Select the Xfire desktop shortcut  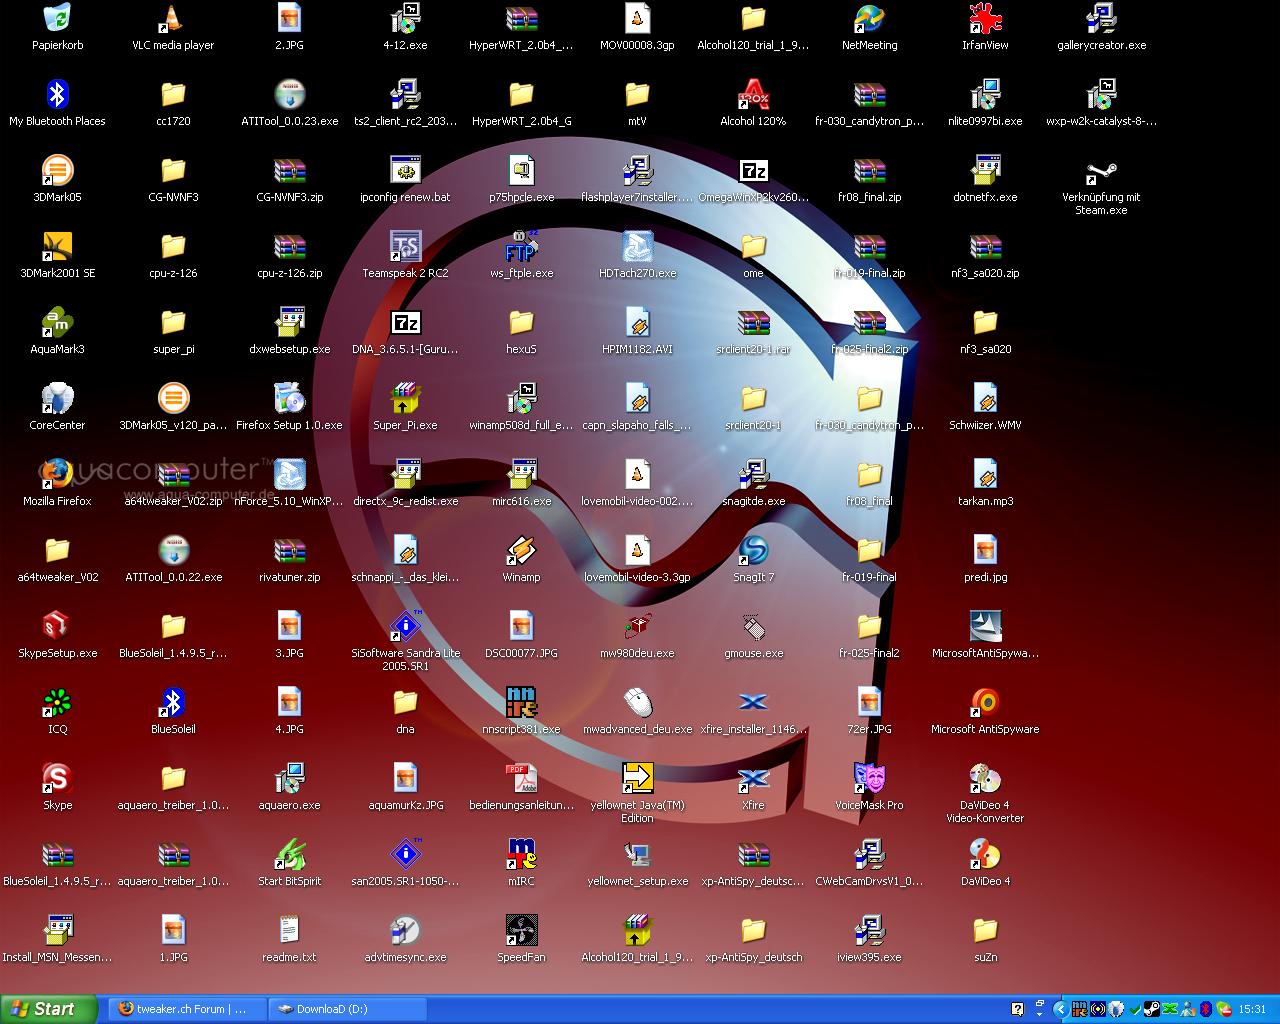pyautogui.click(x=753, y=779)
